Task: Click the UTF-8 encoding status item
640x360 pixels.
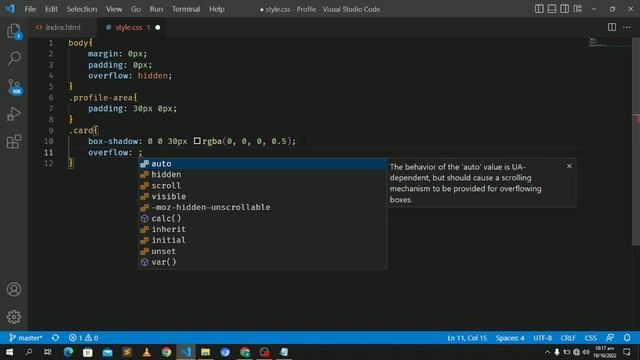Action: [x=542, y=338]
